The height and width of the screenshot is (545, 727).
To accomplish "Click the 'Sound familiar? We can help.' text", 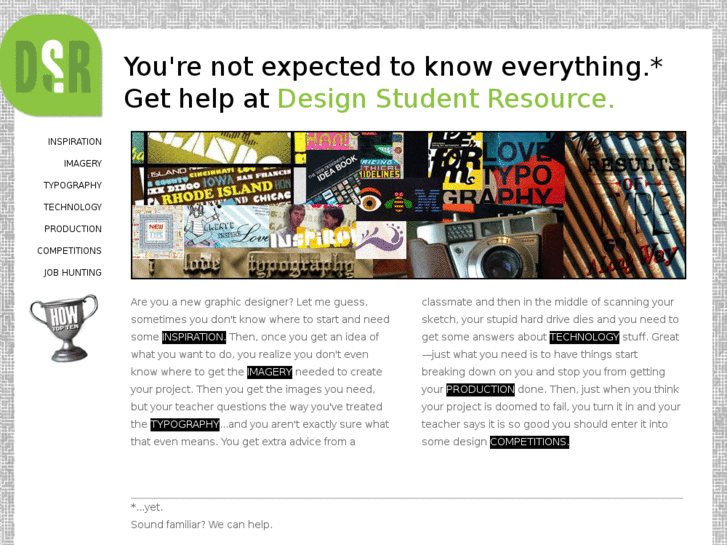I will [x=202, y=525].
